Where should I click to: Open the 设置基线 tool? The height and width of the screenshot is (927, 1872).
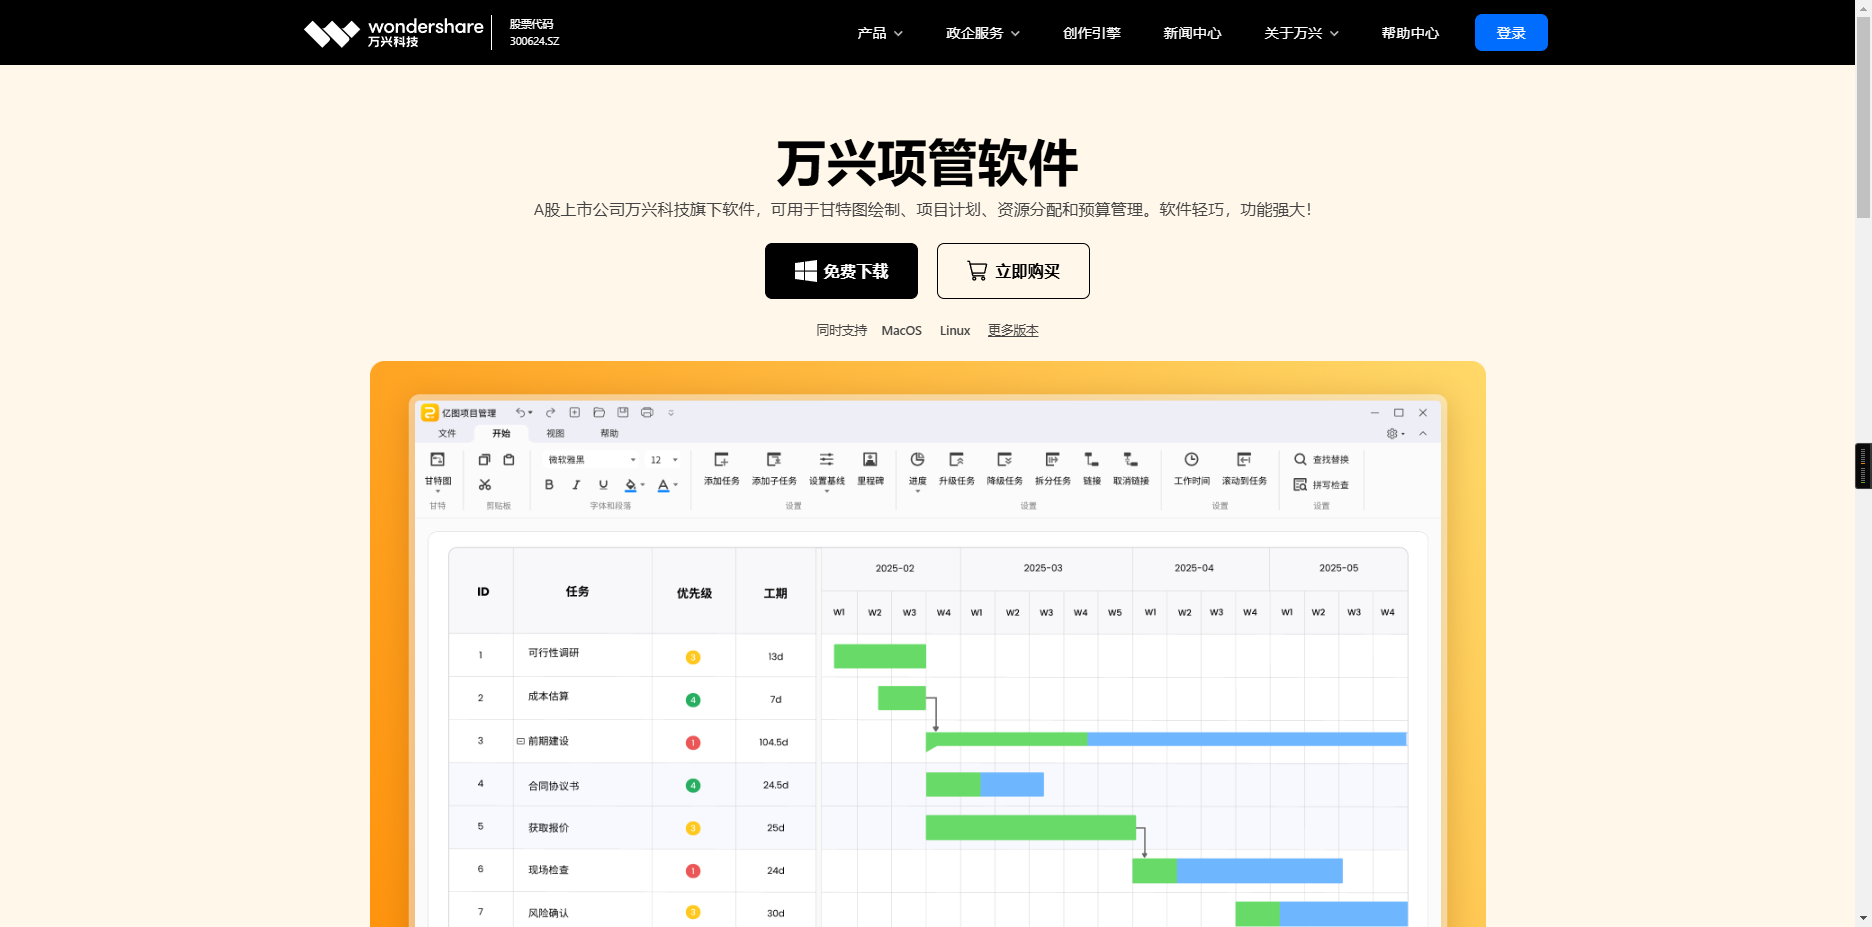pyautogui.click(x=827, y=470)
